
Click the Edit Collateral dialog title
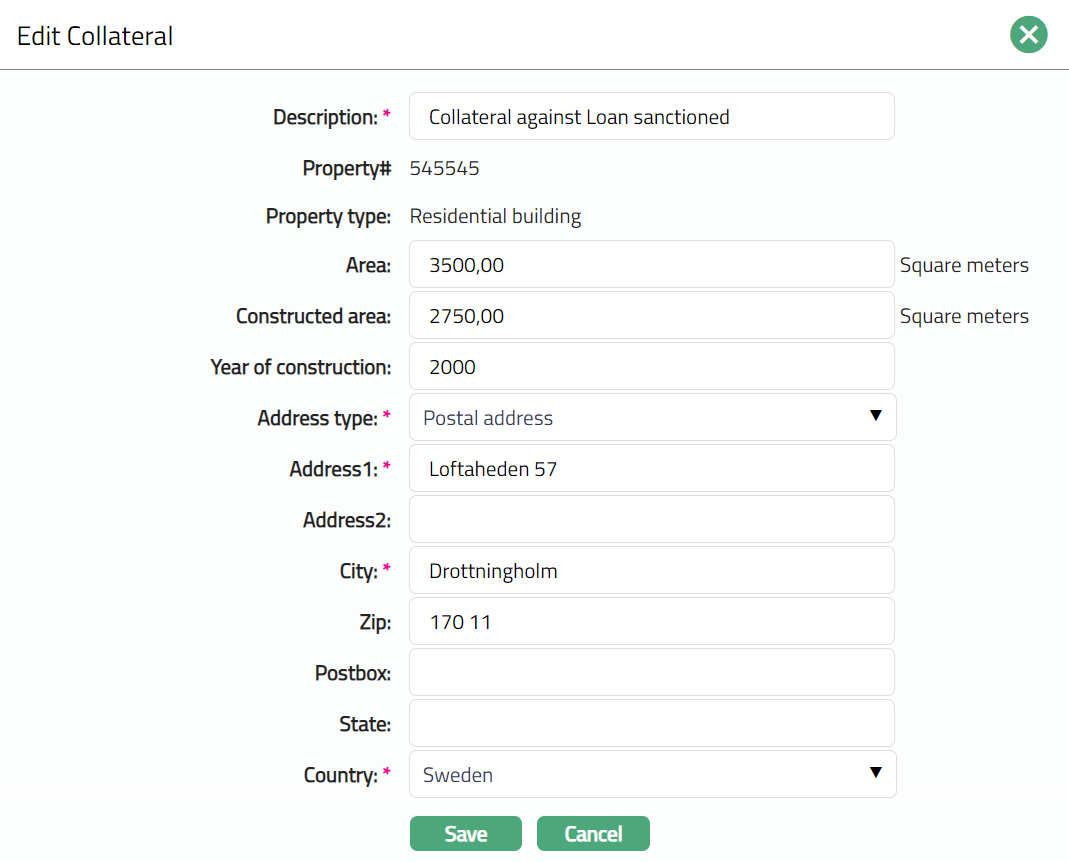(95, 37)
